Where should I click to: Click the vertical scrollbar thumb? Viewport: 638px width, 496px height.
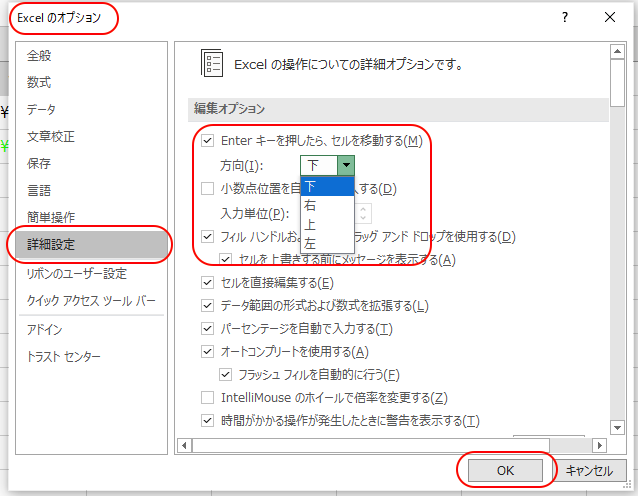(x=617, y=83)
